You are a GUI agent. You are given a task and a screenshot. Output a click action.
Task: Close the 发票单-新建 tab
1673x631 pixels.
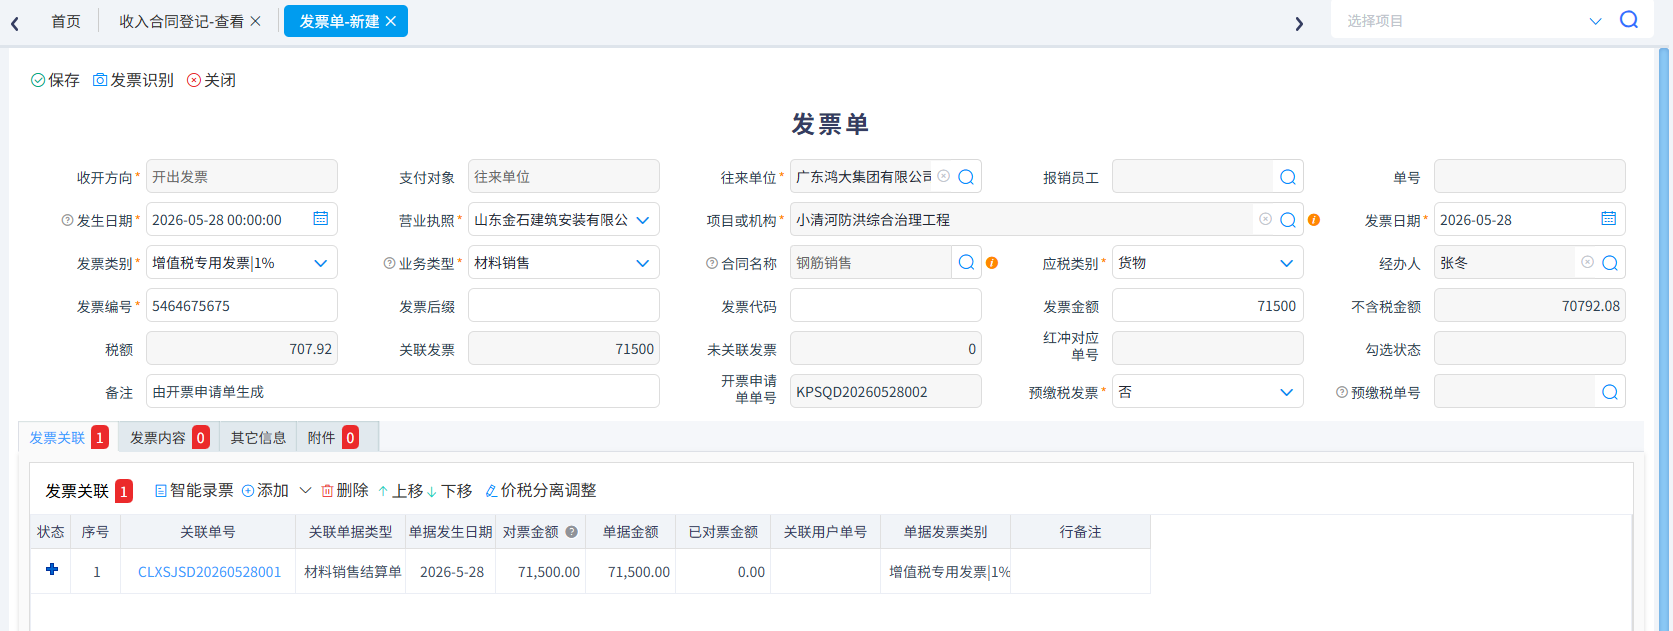point(391,21)
